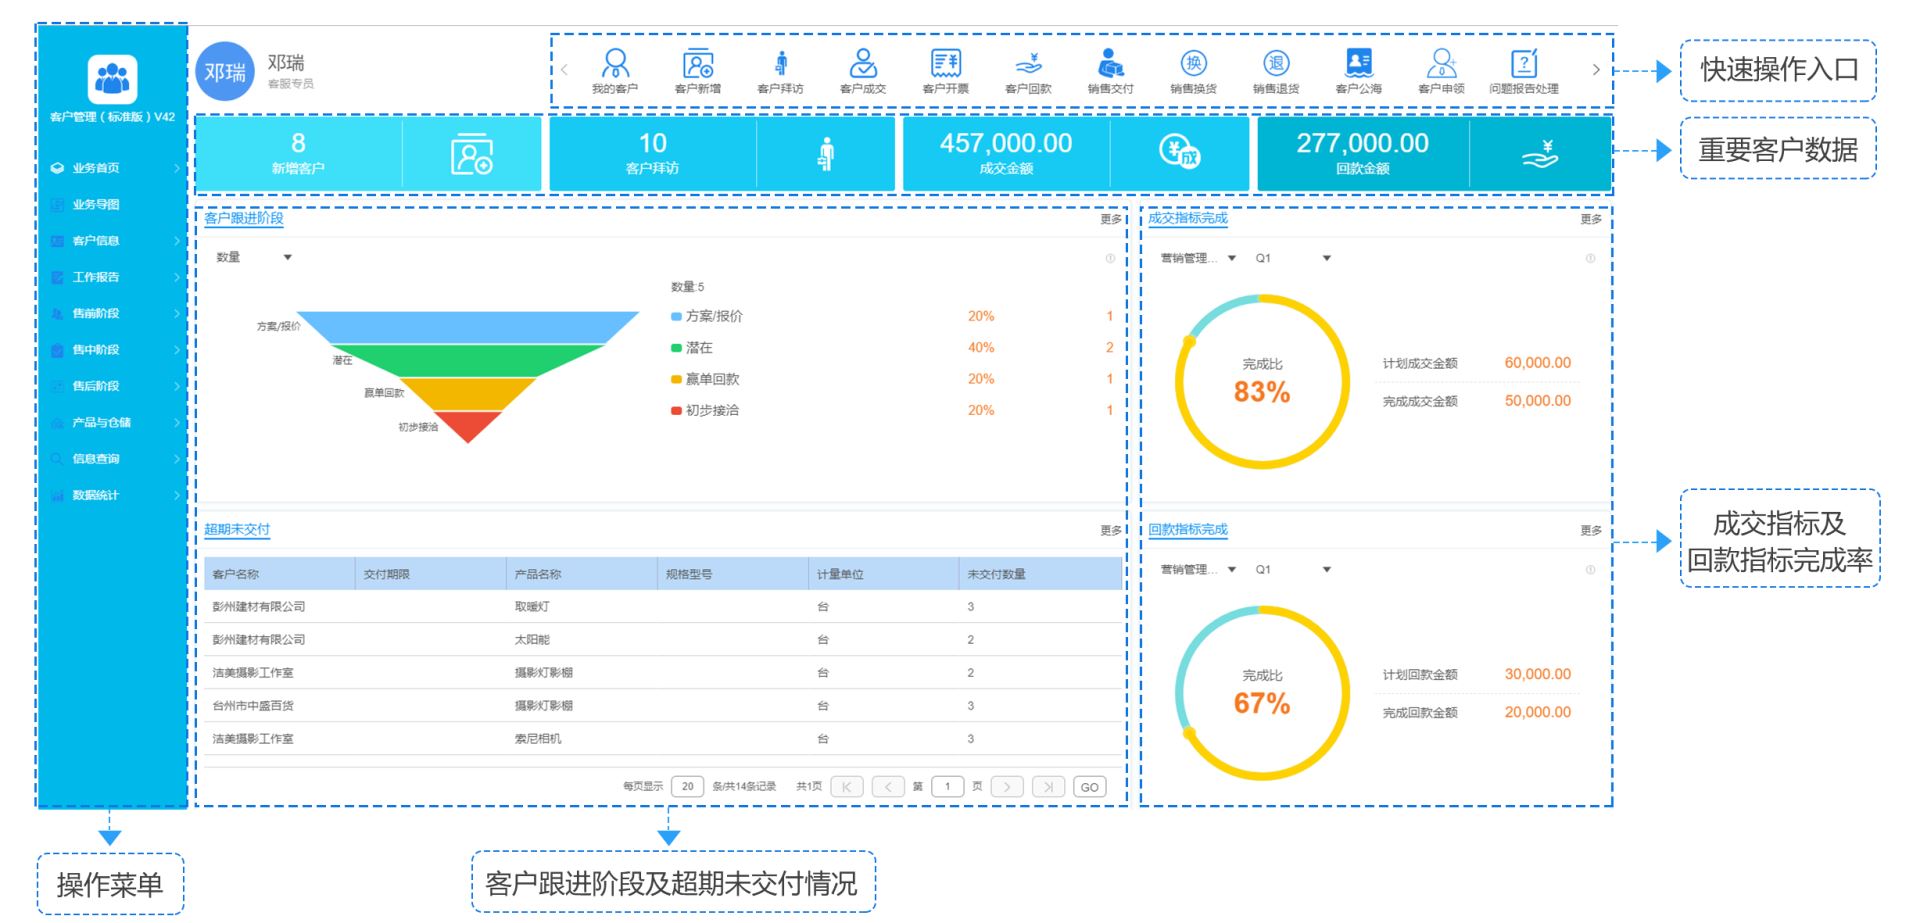Click the 销售换货 exchange icon
The image size is (1920, 923).
coord(1194,66)
